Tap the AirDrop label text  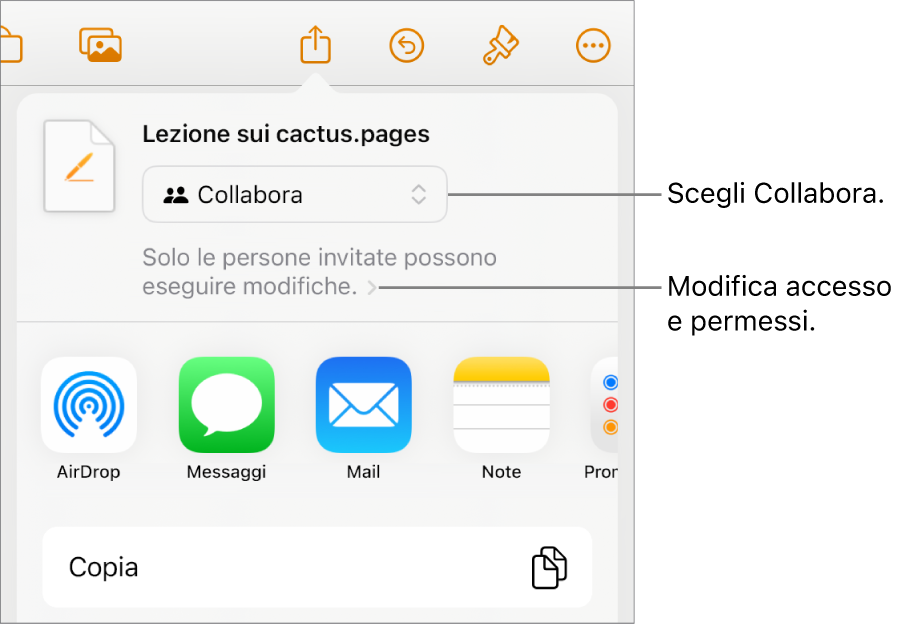[89, 472]
